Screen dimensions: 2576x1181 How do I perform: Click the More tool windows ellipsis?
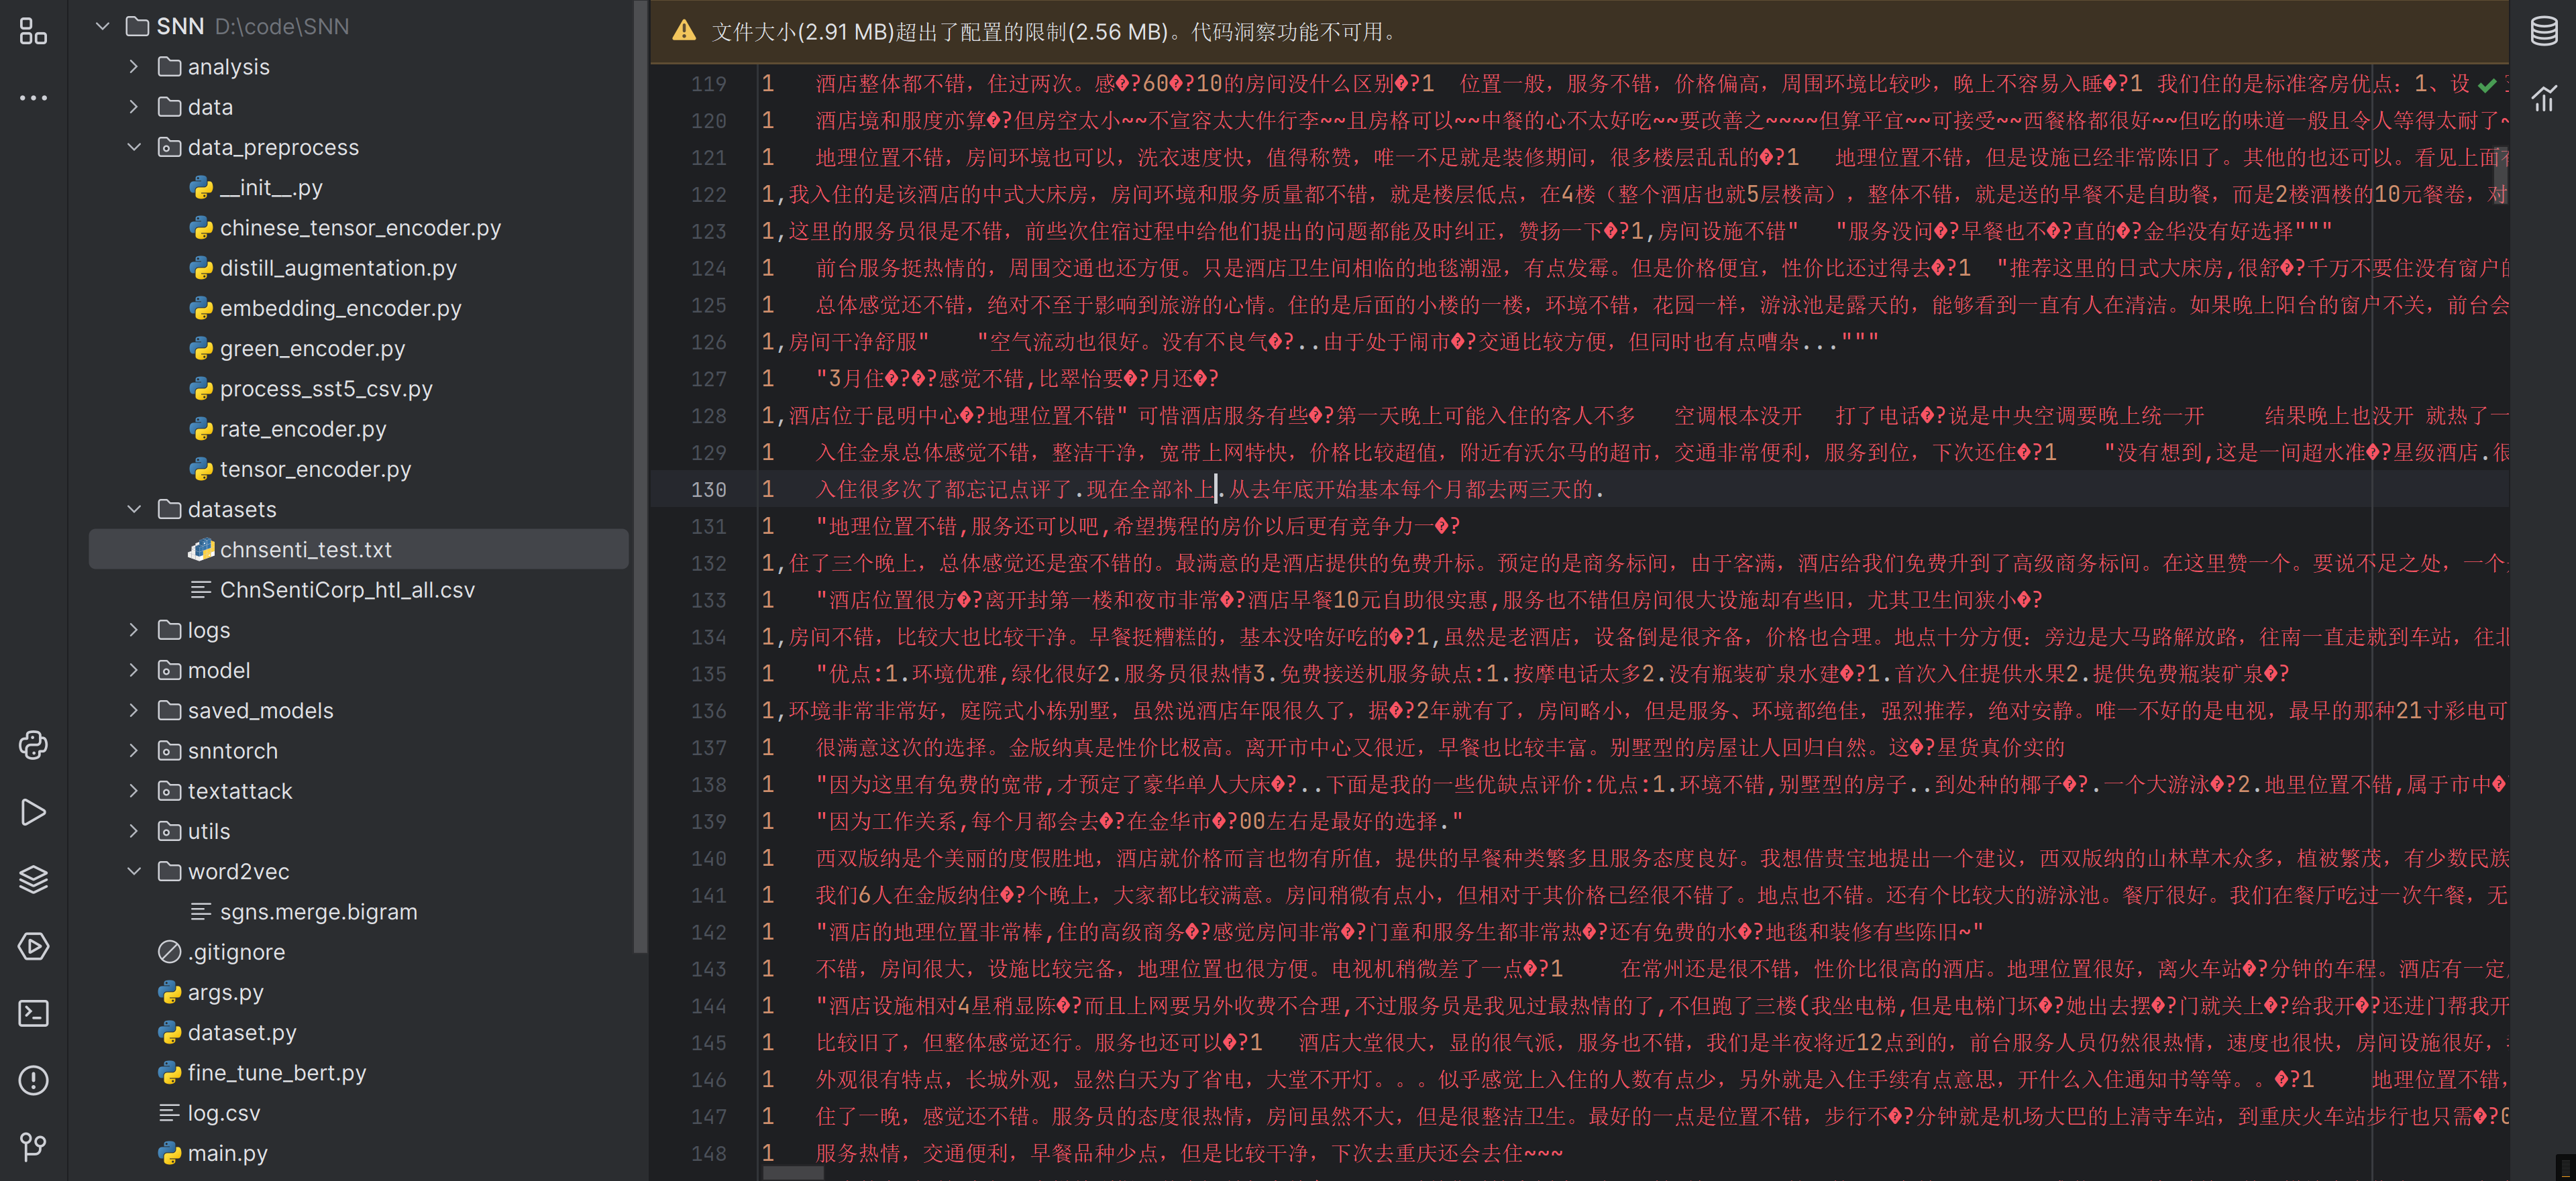click(x=33, y=98)
